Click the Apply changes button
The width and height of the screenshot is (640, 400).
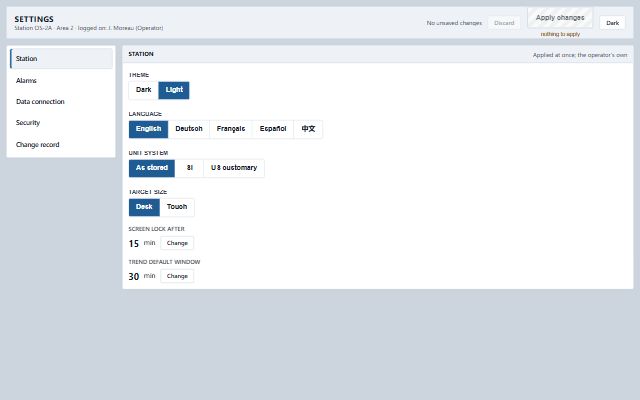click(x=560, y=18)
